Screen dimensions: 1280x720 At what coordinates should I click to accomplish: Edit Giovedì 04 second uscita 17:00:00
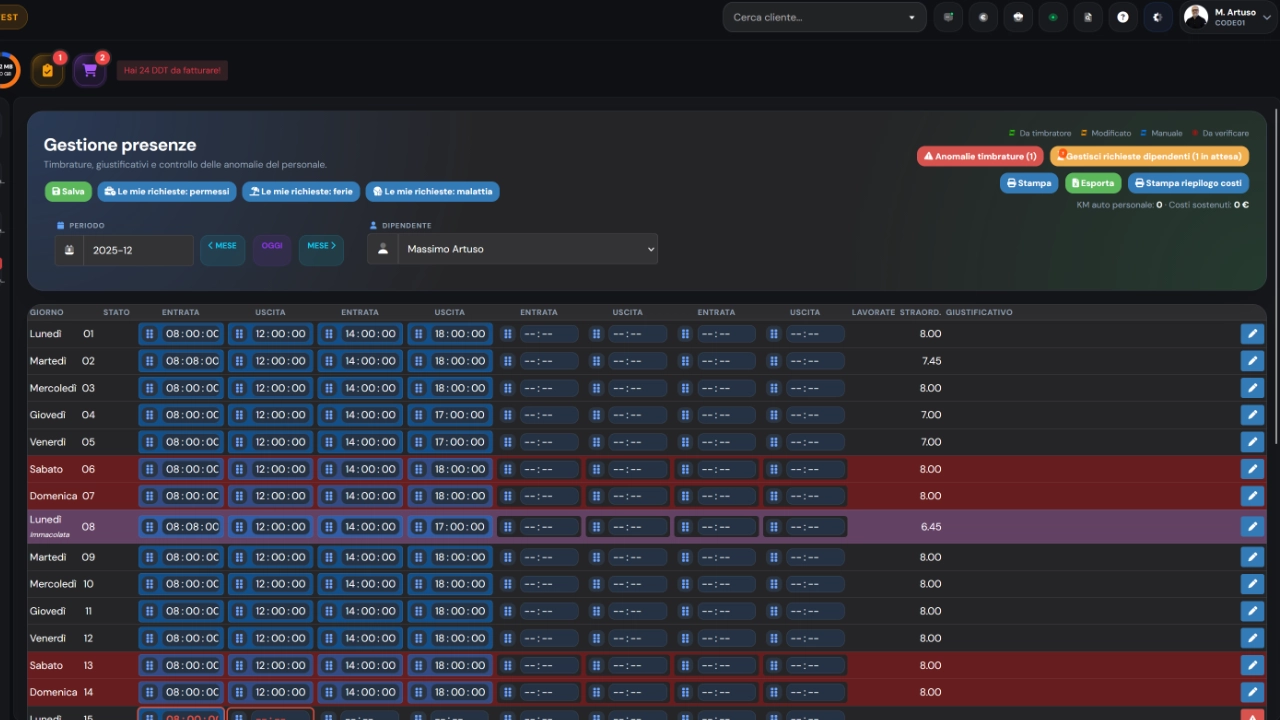(458, 415)
